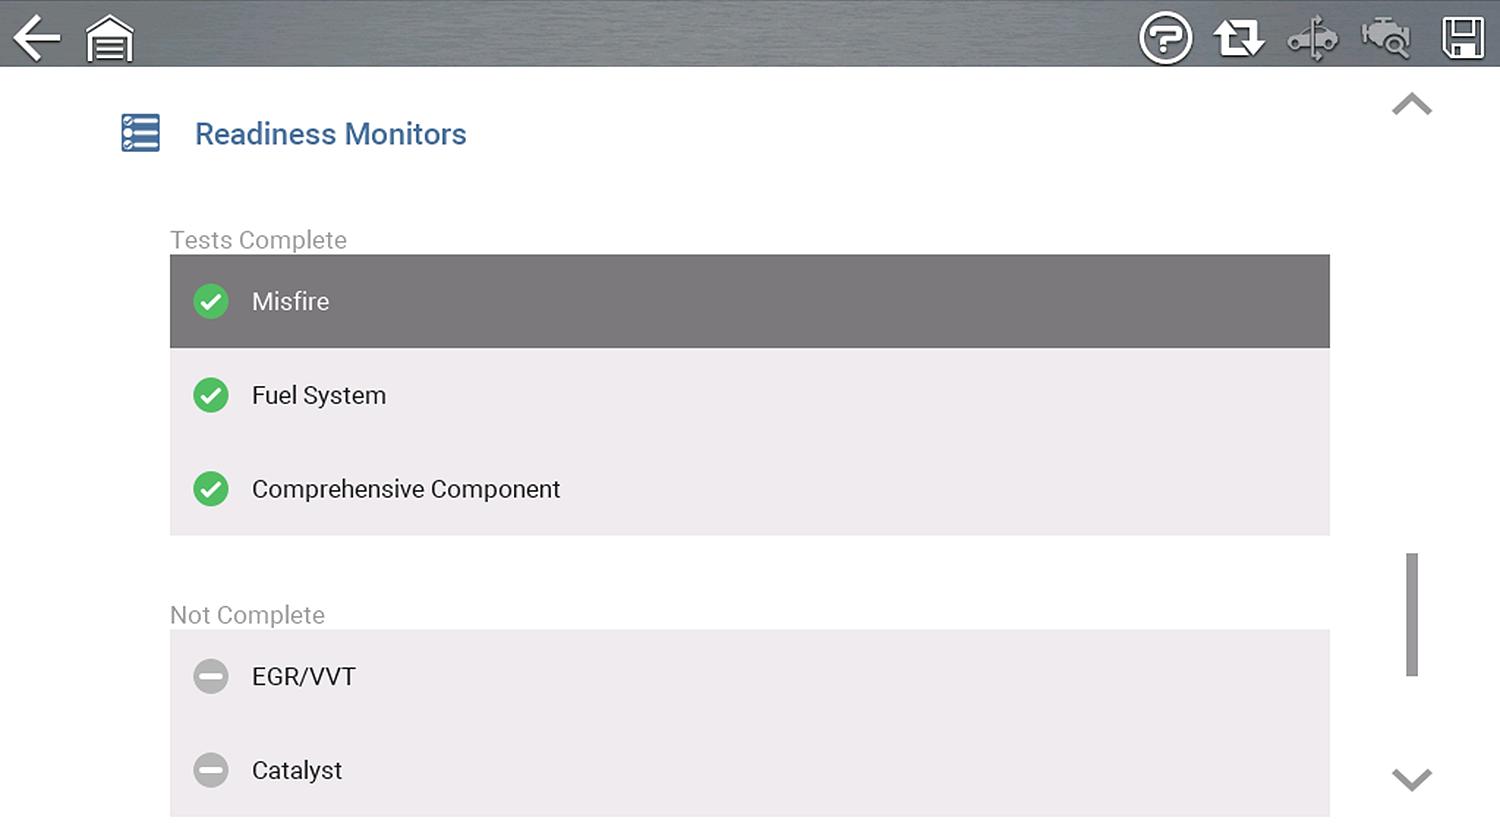Select the Misfire monitor row
Screen dimensions: 1500x836
coord(750,301)
